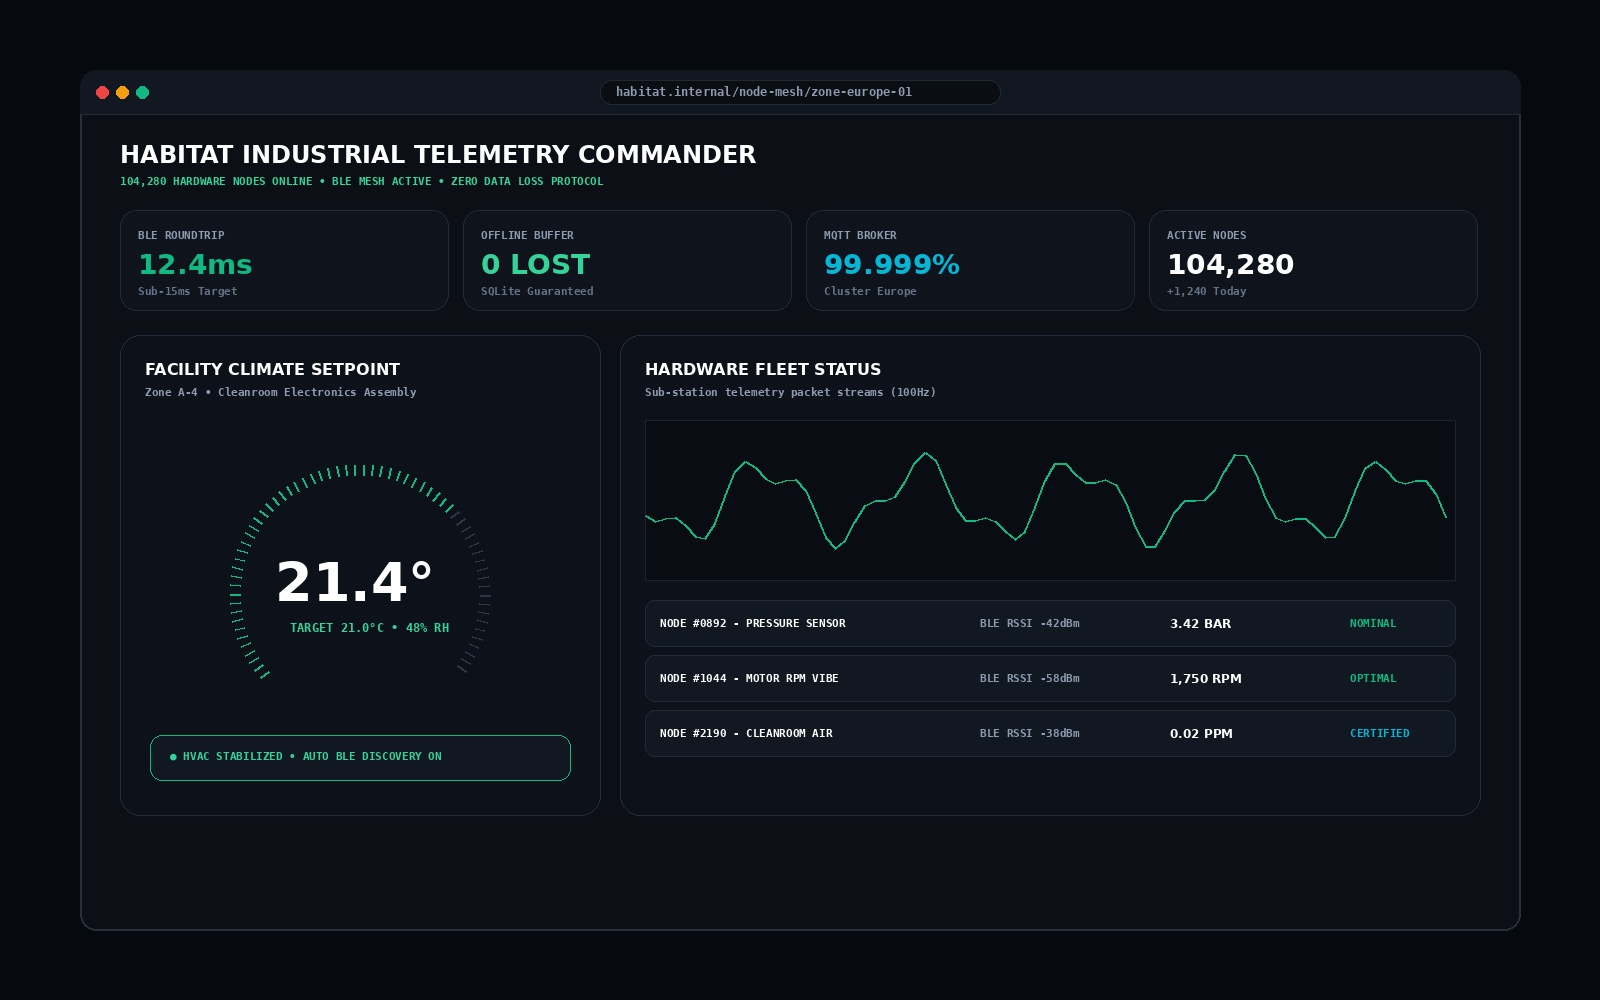
Task: Click the SQLite Guaranteed caption
Action: 537,292
